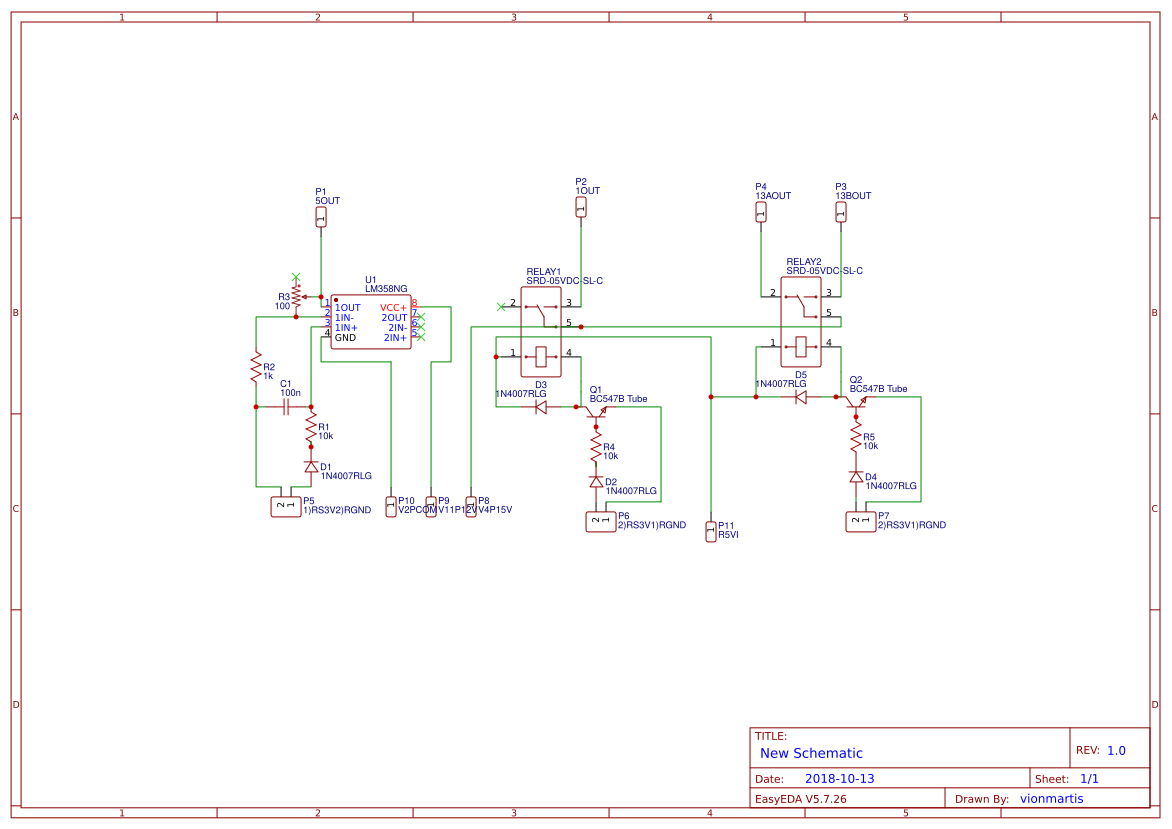Select connector P1 labeled 5OUT
Screen dimensions: 1172x829
(321, 217)
